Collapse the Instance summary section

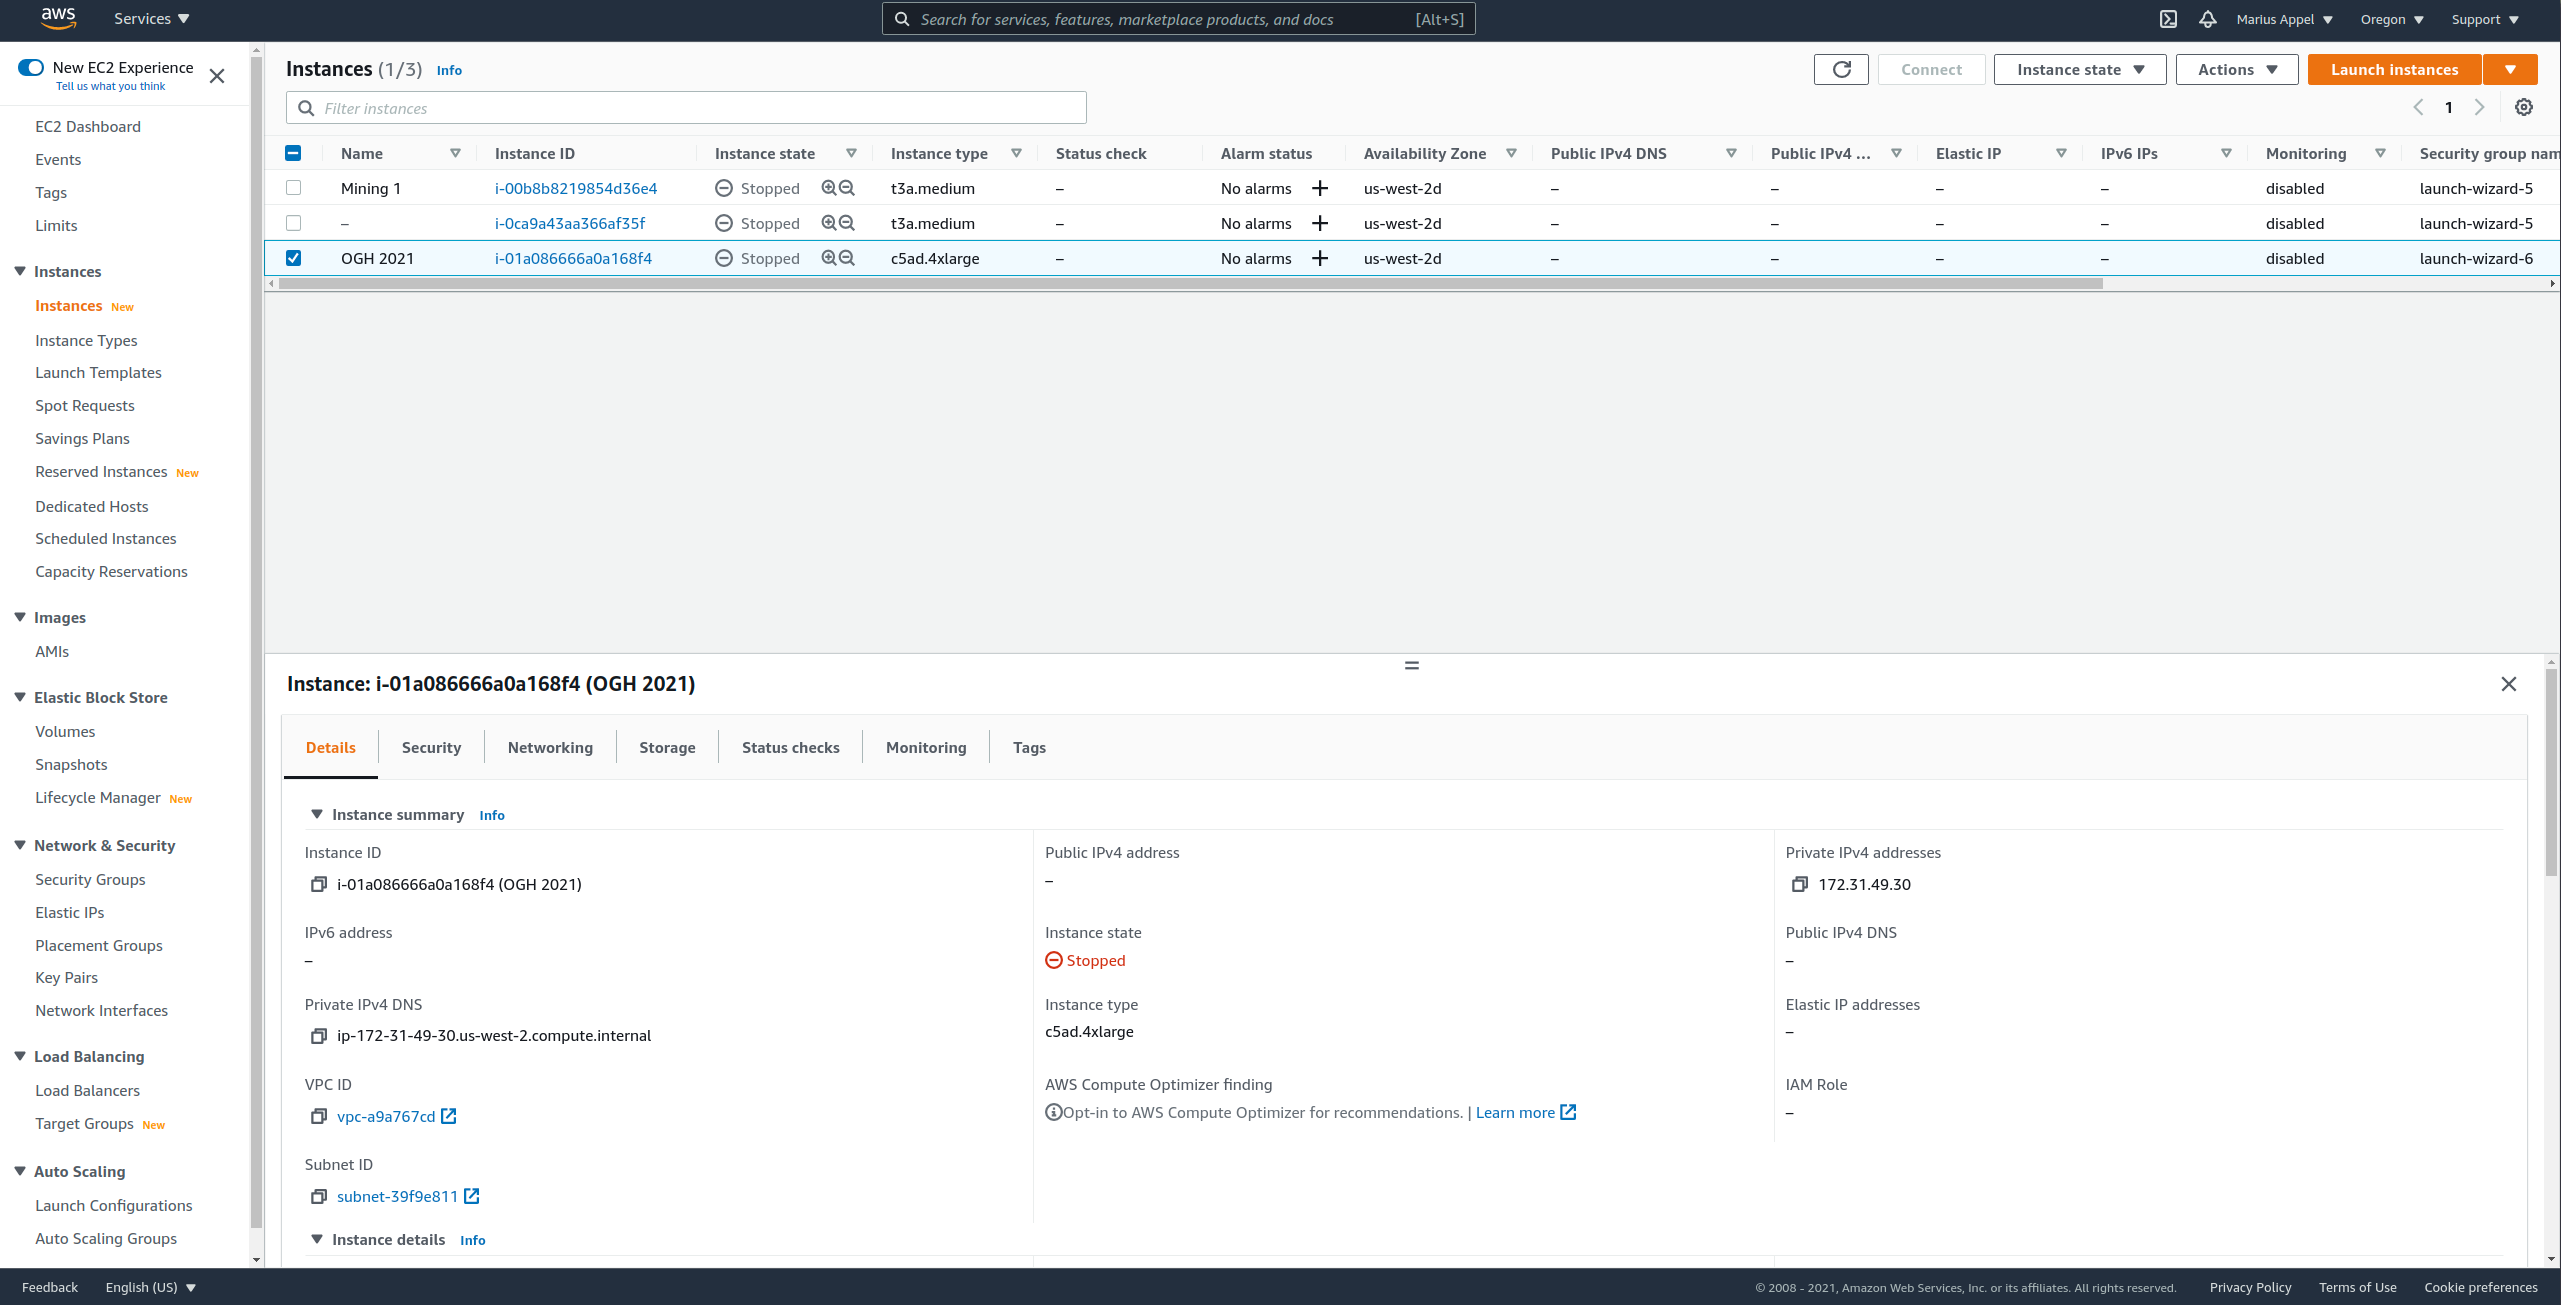[x=317, y=814]
